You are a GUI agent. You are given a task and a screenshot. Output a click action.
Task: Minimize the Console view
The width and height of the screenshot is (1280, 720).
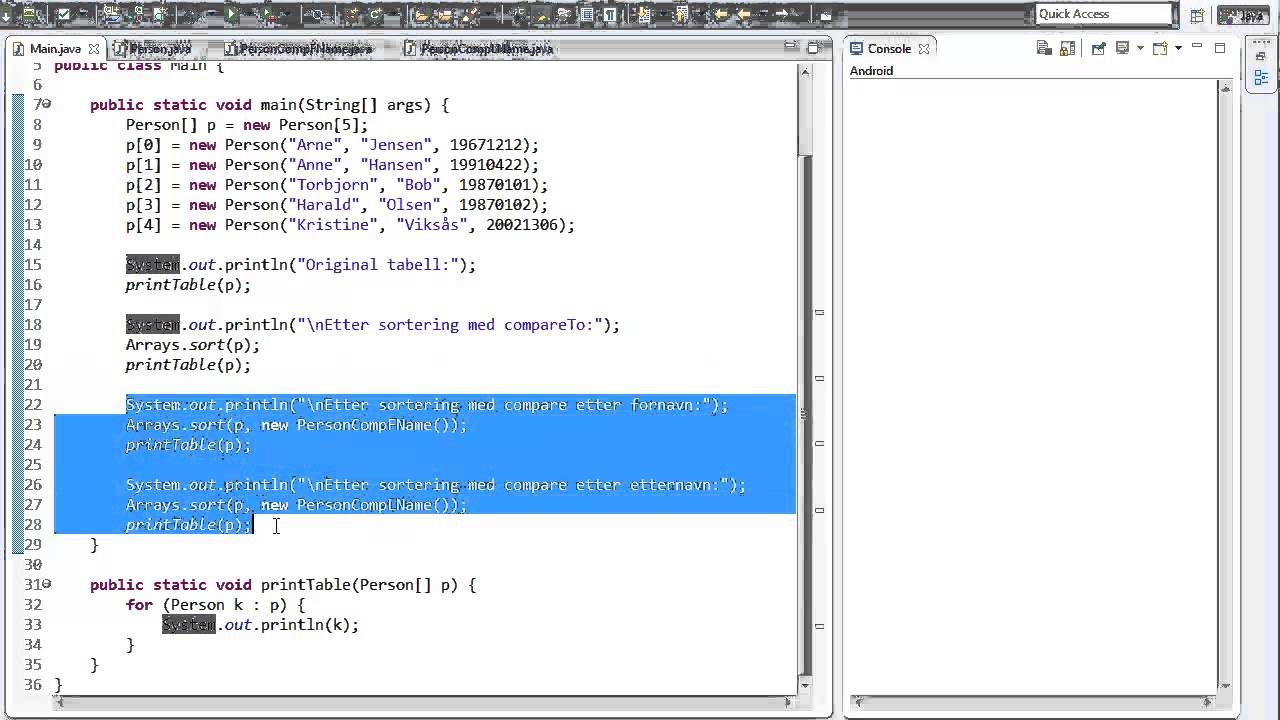pyautogui.click(x=1197, y=47)
